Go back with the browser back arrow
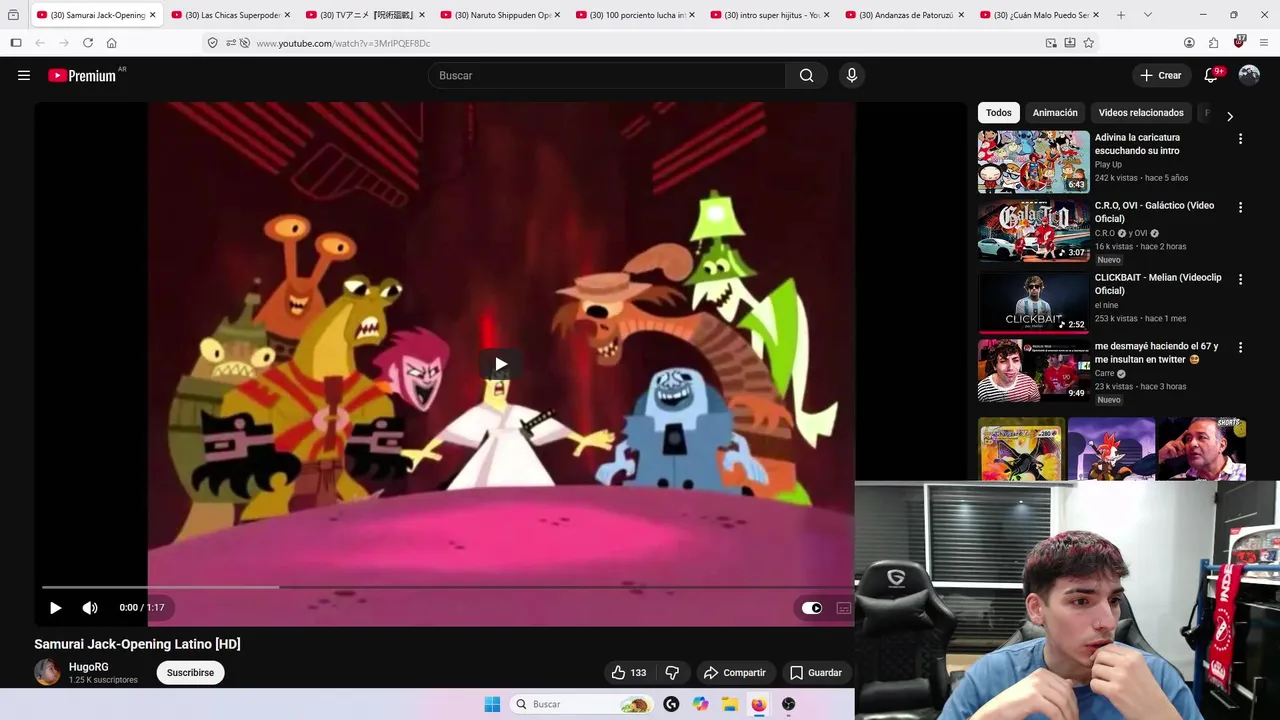1280x720 pixels. [x=40, y=43]
